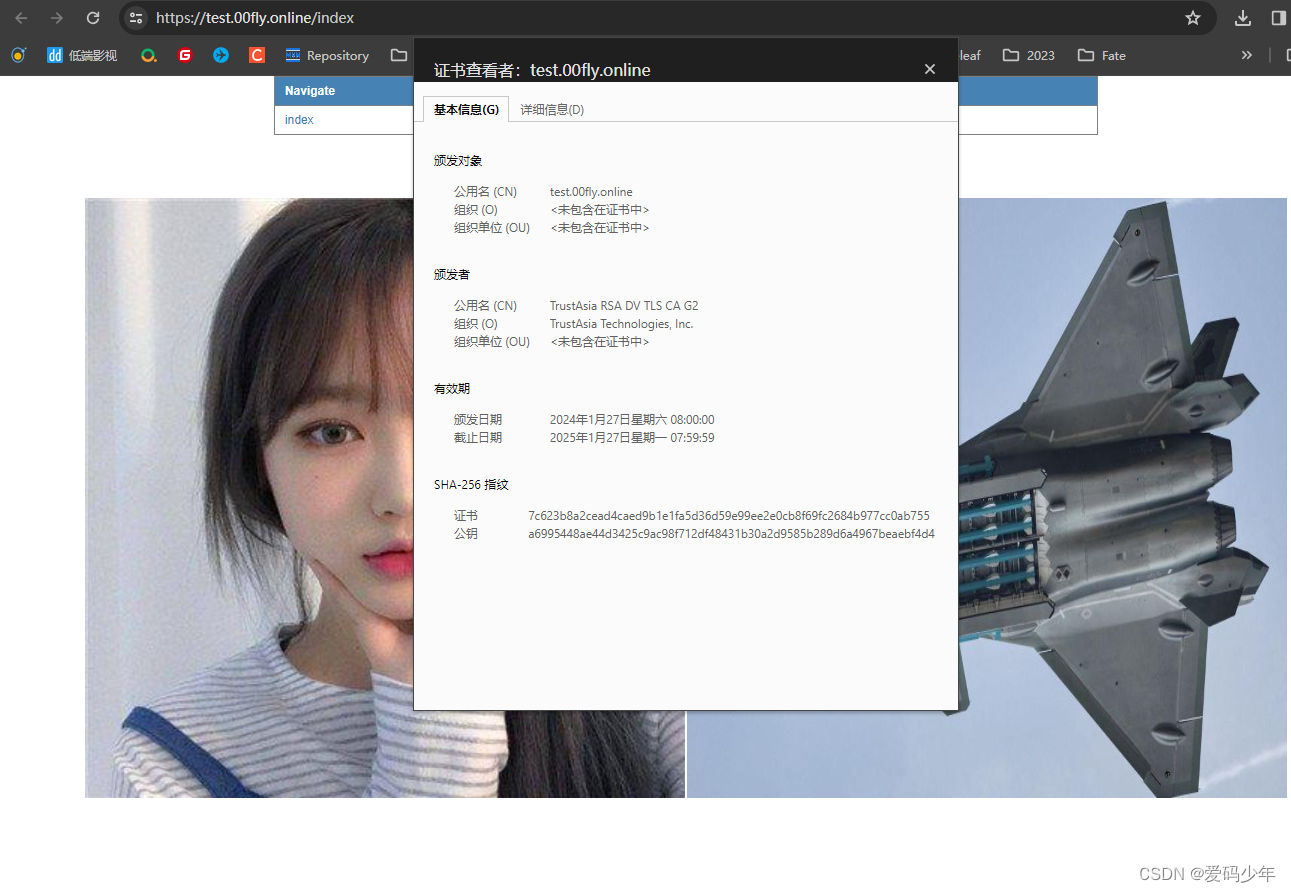This screenshot has height=892, width=1291.
Task: Show hidden bookmarks with double chevron
Action: pos(1246,56)
